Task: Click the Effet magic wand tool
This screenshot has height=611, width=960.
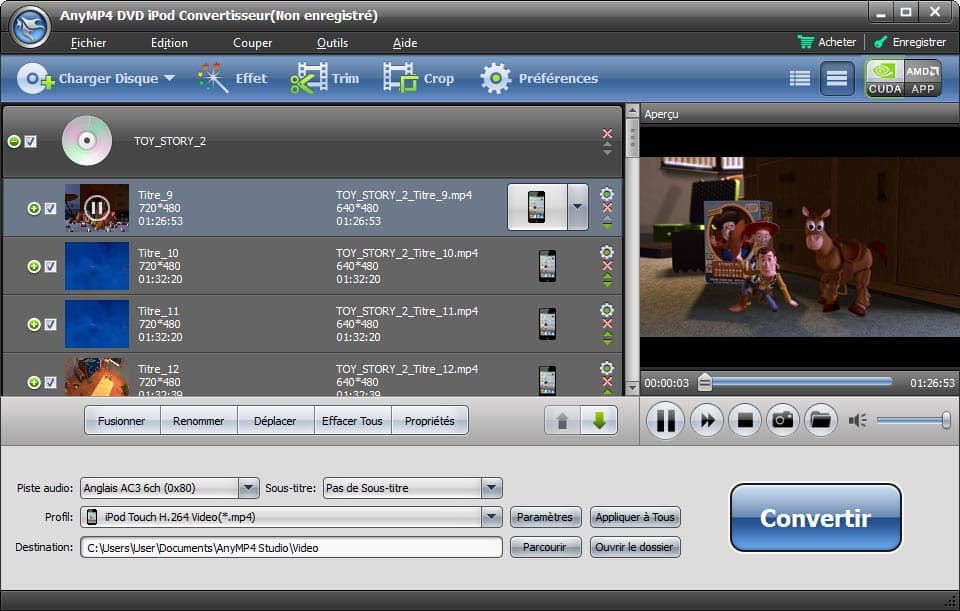Action: click(x=233, y=78)
